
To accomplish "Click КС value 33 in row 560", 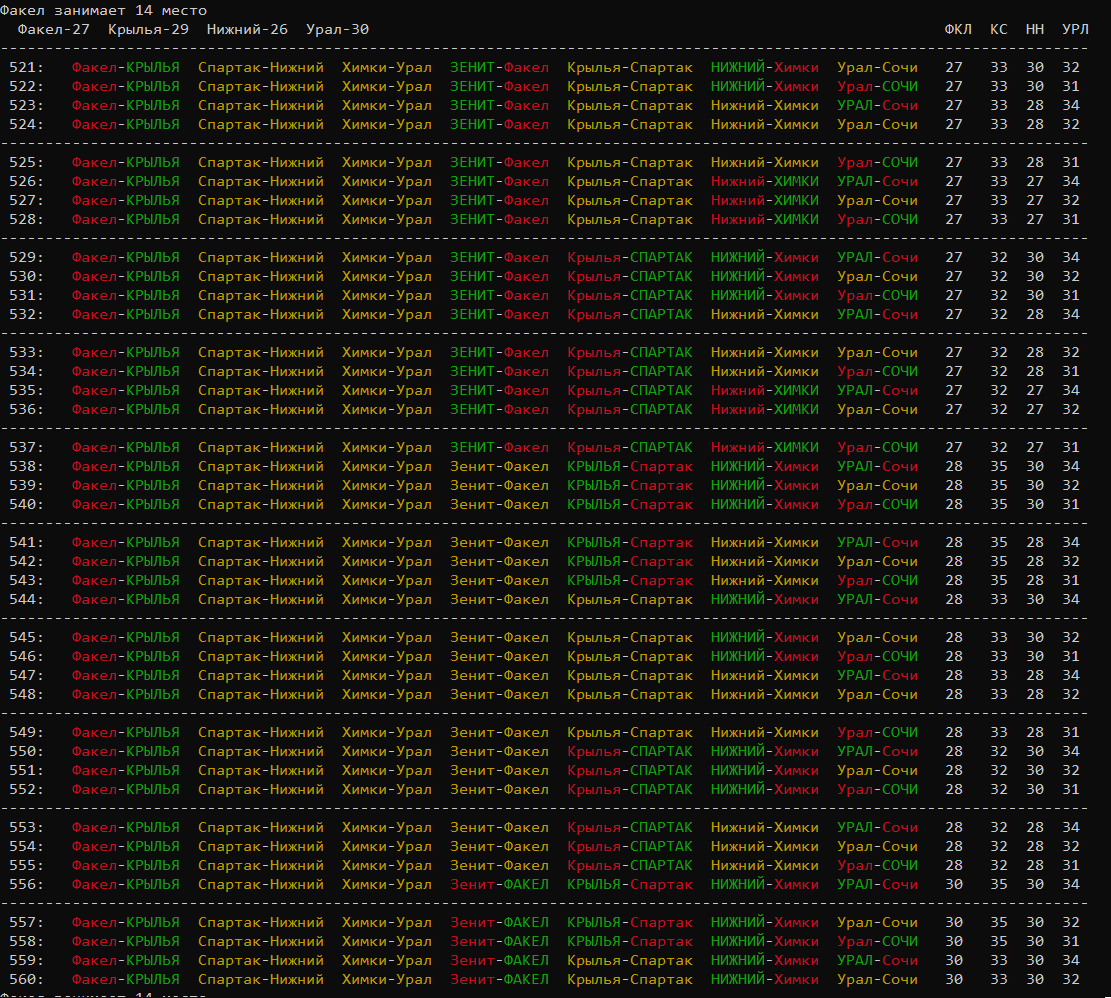I will [998, 980].
